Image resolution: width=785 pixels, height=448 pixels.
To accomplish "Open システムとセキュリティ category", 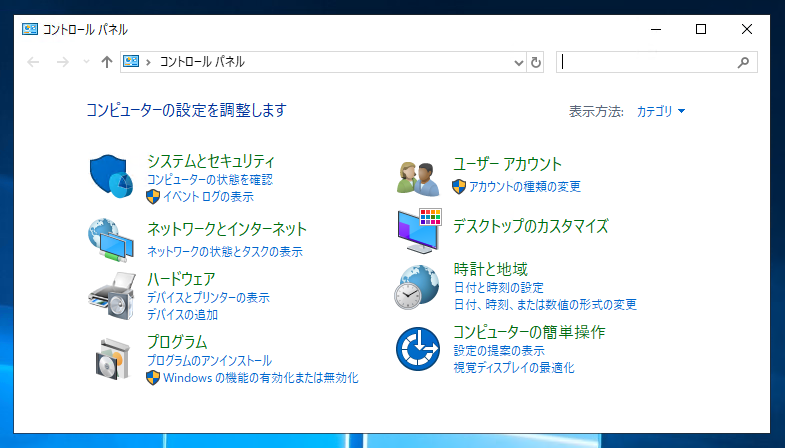I will coord(211,161).
